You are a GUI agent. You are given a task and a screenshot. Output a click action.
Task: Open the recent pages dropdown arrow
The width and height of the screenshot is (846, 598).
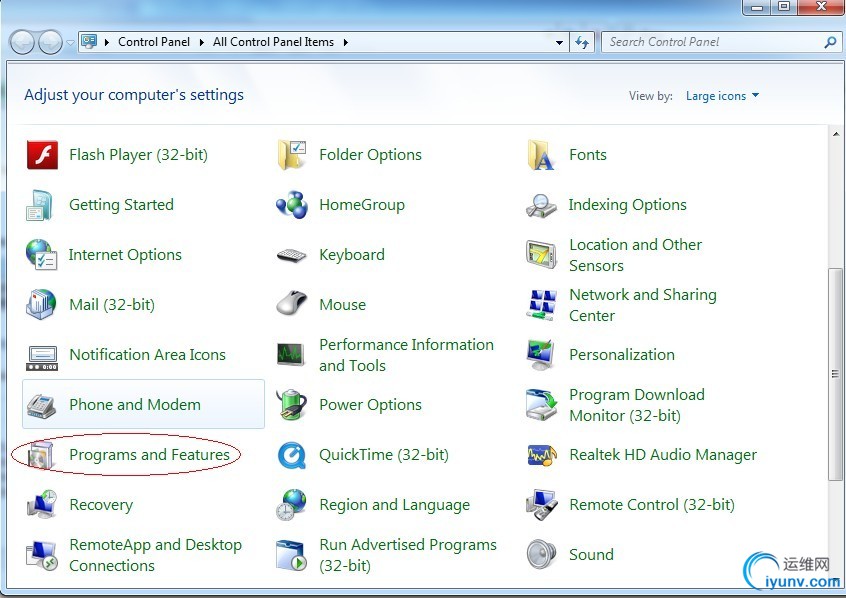tap(70, 42)
